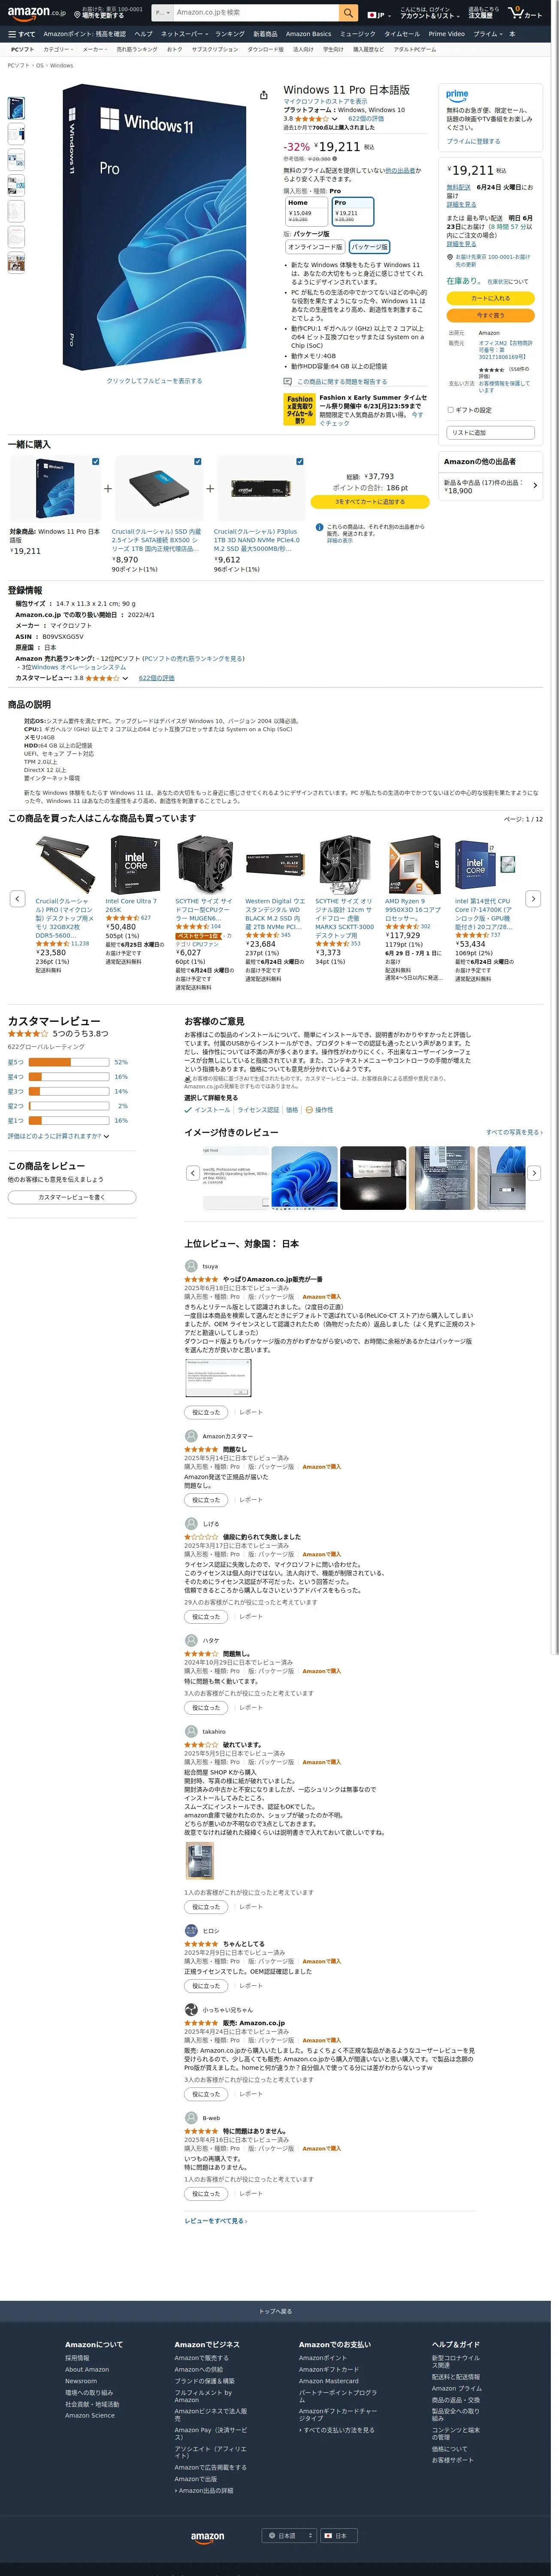Screen dimensions: 559x2576
Task: Open Prime Video nav item
Action: 446,34
